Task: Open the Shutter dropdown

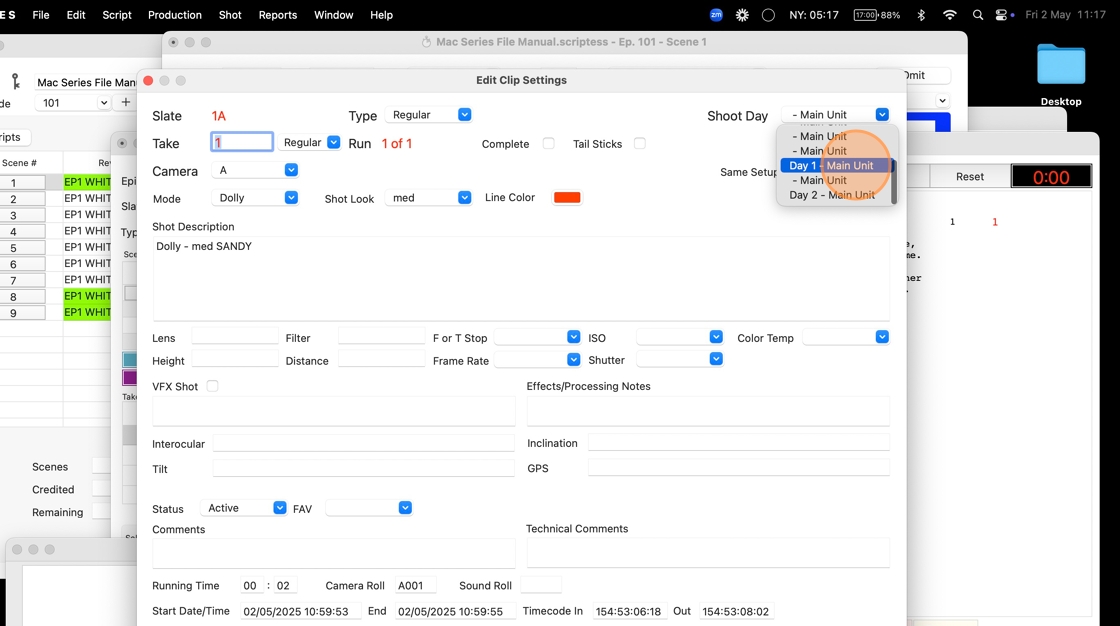Action: 679,359
